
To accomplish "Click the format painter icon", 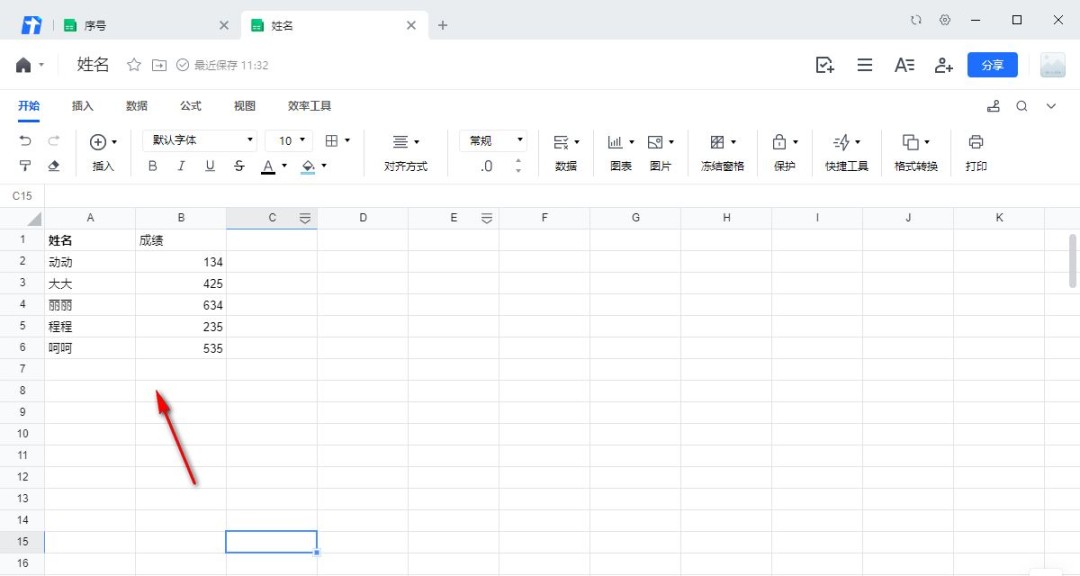I will tap(25, 166).
